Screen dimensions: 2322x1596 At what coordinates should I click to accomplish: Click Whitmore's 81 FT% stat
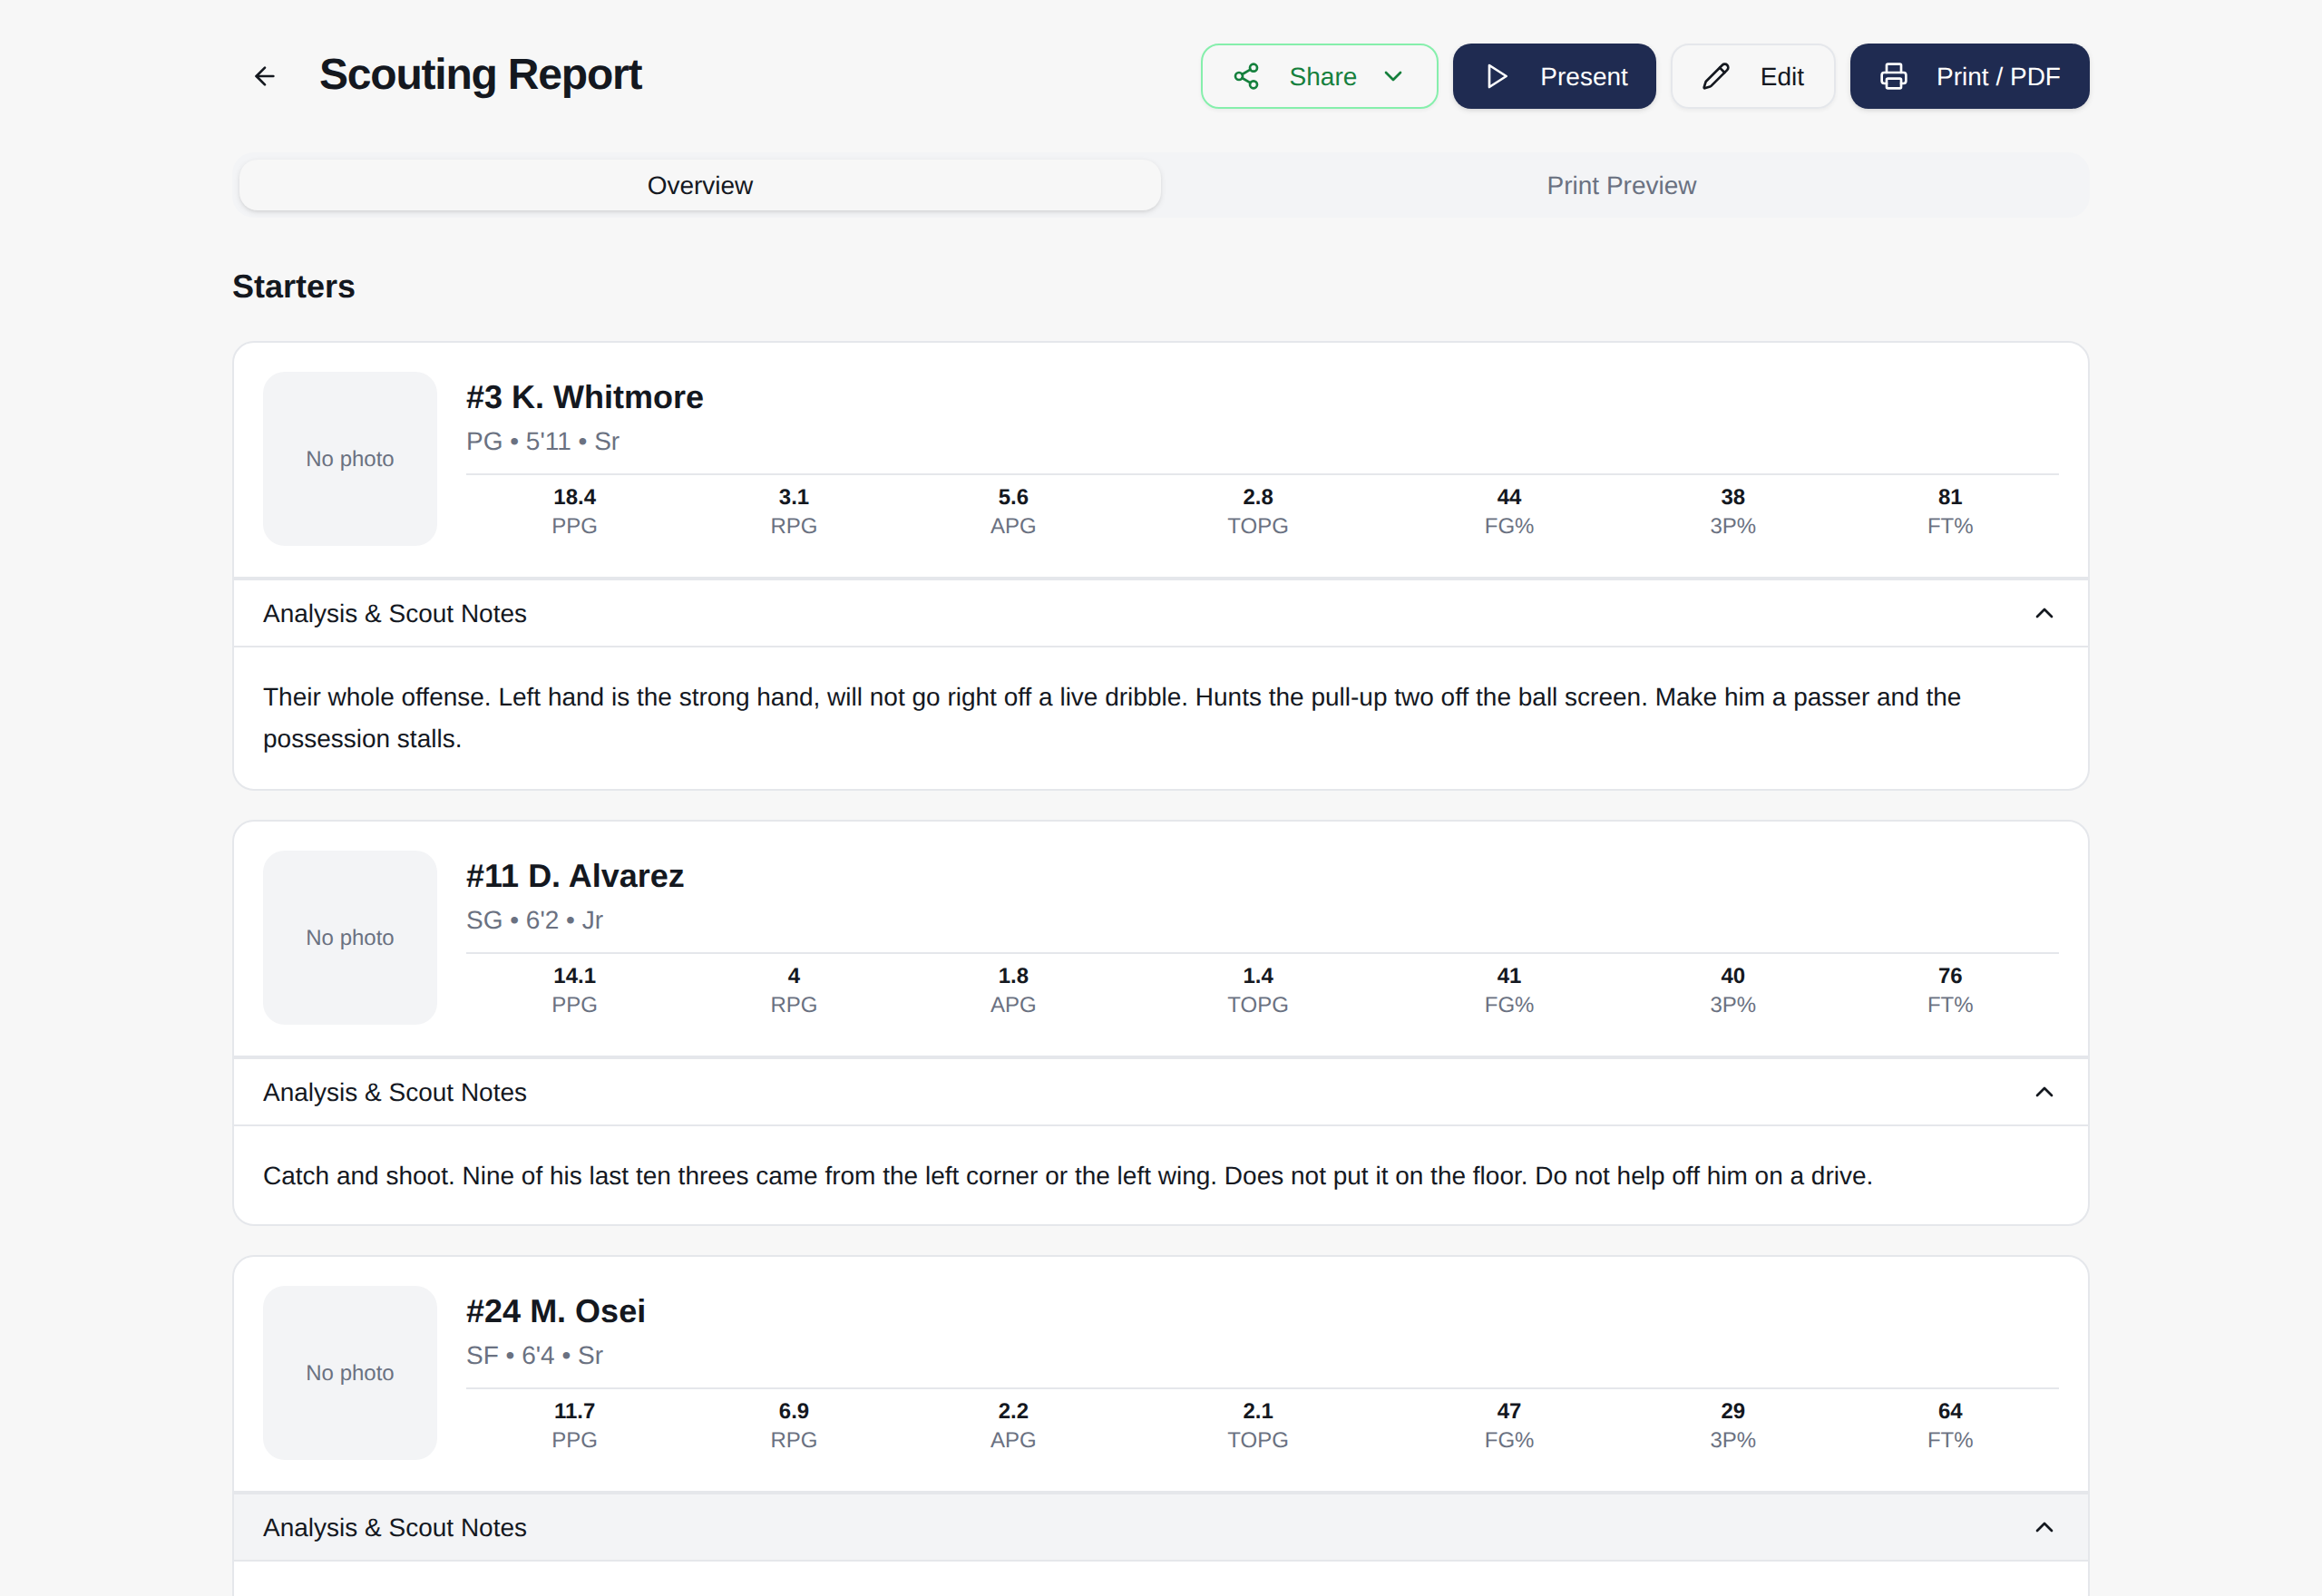coord(1950,511)
